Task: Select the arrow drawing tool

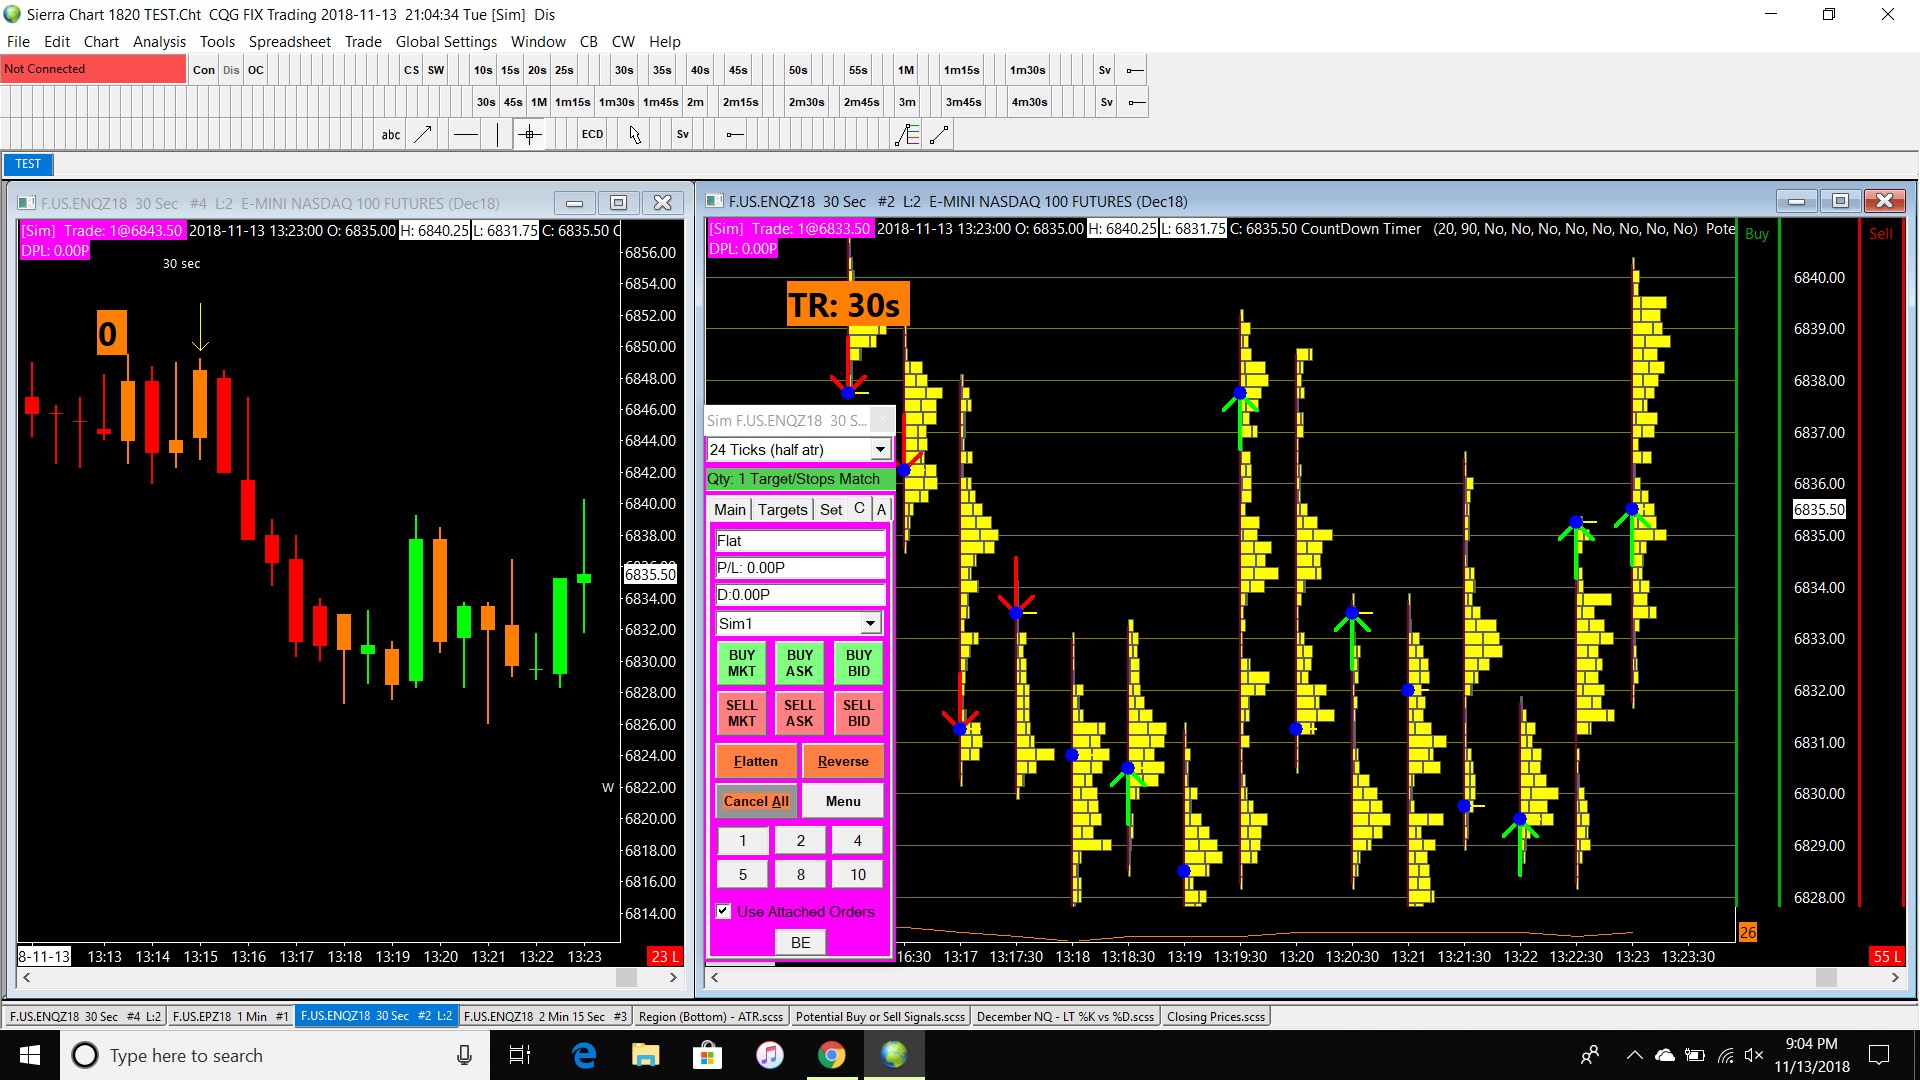Action: coord(424,135)
